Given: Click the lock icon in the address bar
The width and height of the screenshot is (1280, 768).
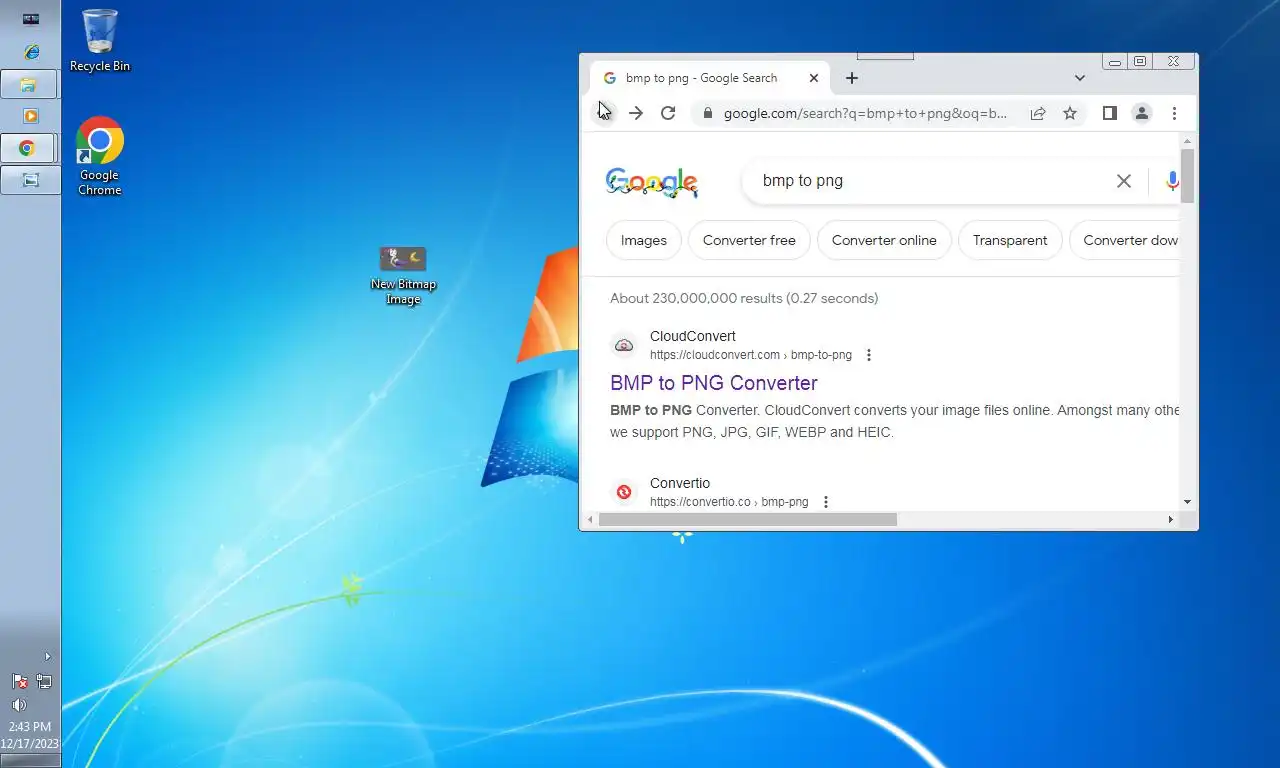Looking at the screenshot, I should [708, 113].
